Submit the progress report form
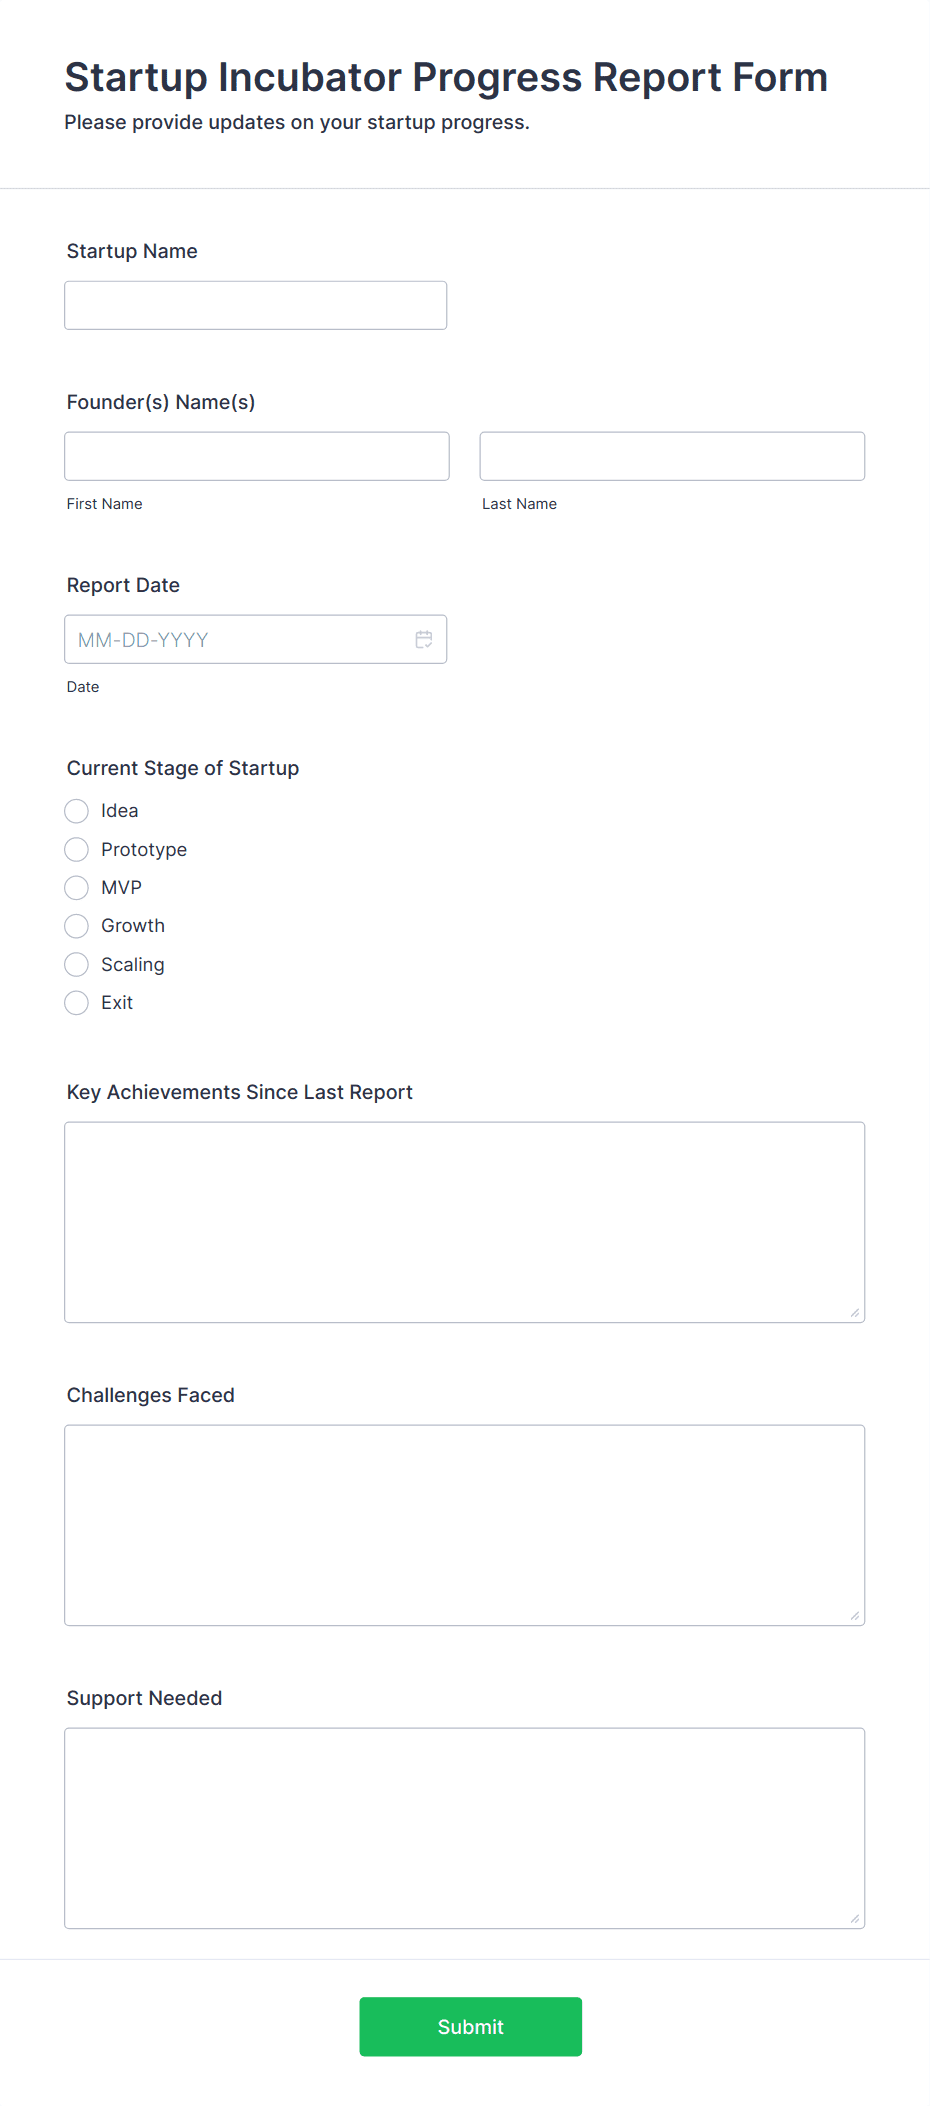 (x=471, y=2027)
